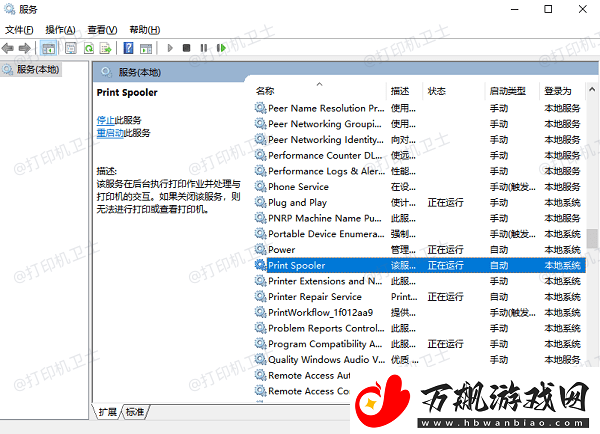The height and width of the screenshot is (434, 600).
Task: Click the Stop service square icon
Action: tap(186, 48)
